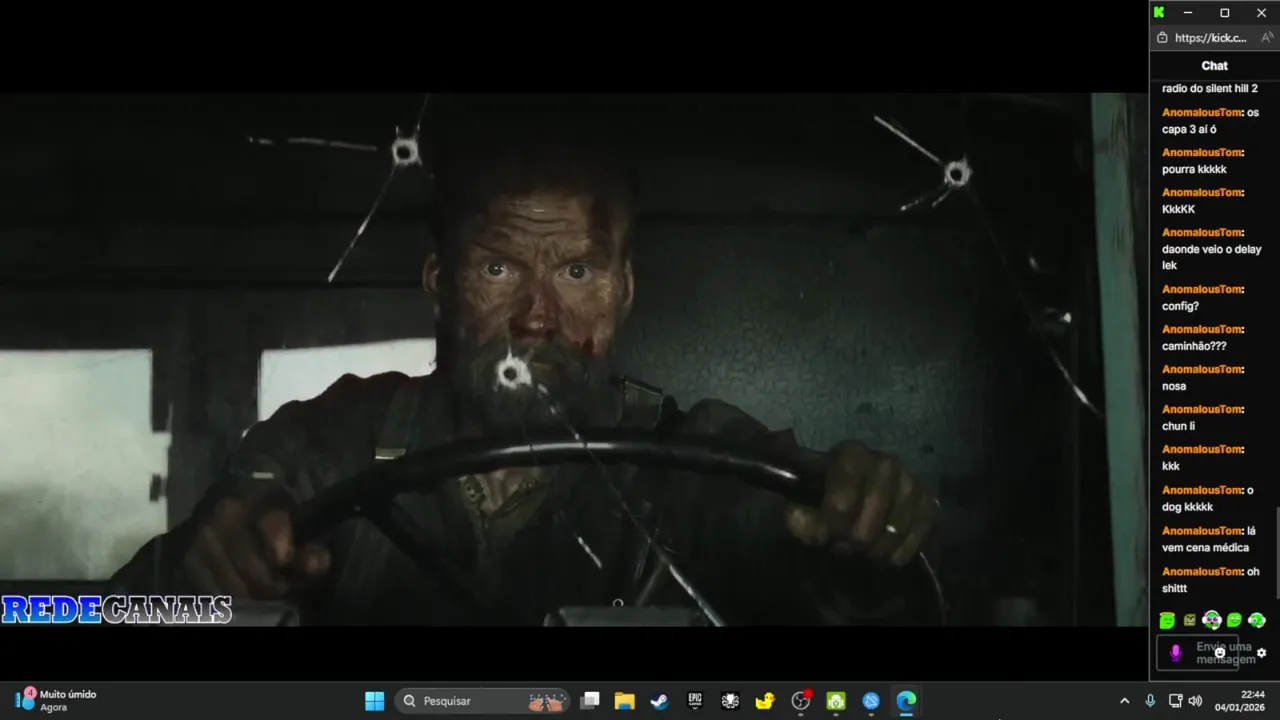Maximize the Kick chat popup window
Screen dimensions: 1280x720
pos(1224,13)
